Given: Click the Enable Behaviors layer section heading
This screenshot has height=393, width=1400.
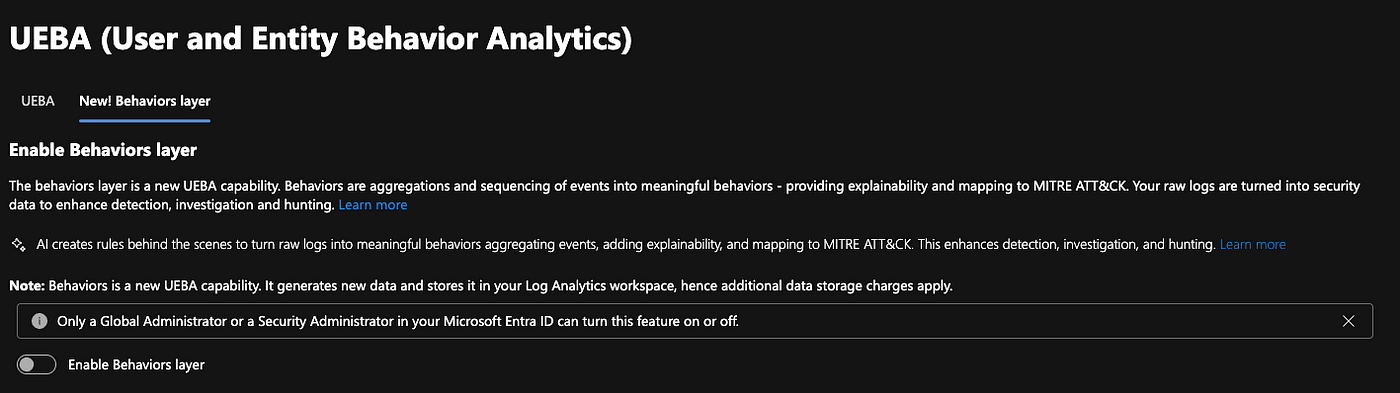Looking at the screenshot, I should point(103,151).
